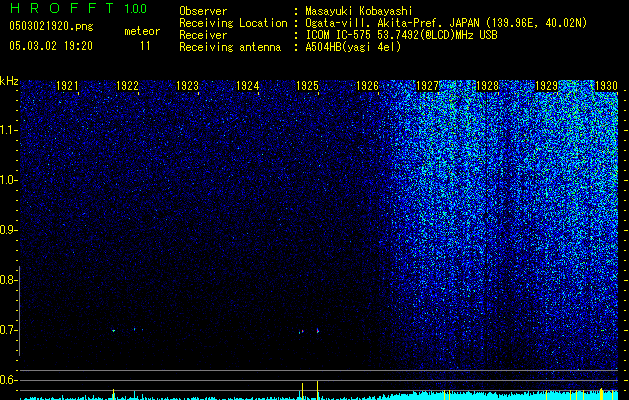This screenshot has width=629, height=400.
Task: Click the 1926 time marker
Action: [367, 86]
